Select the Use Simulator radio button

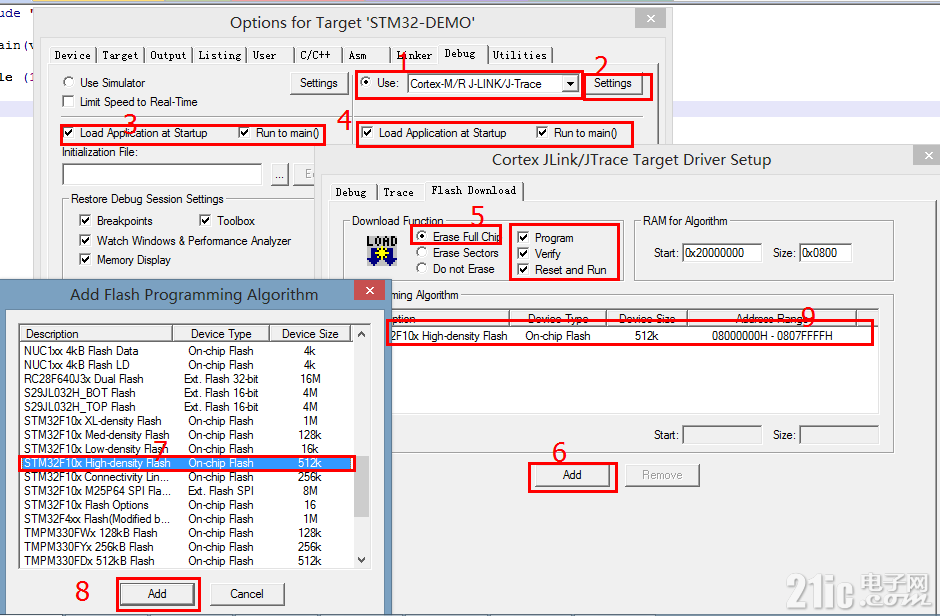tap(68, 82)
